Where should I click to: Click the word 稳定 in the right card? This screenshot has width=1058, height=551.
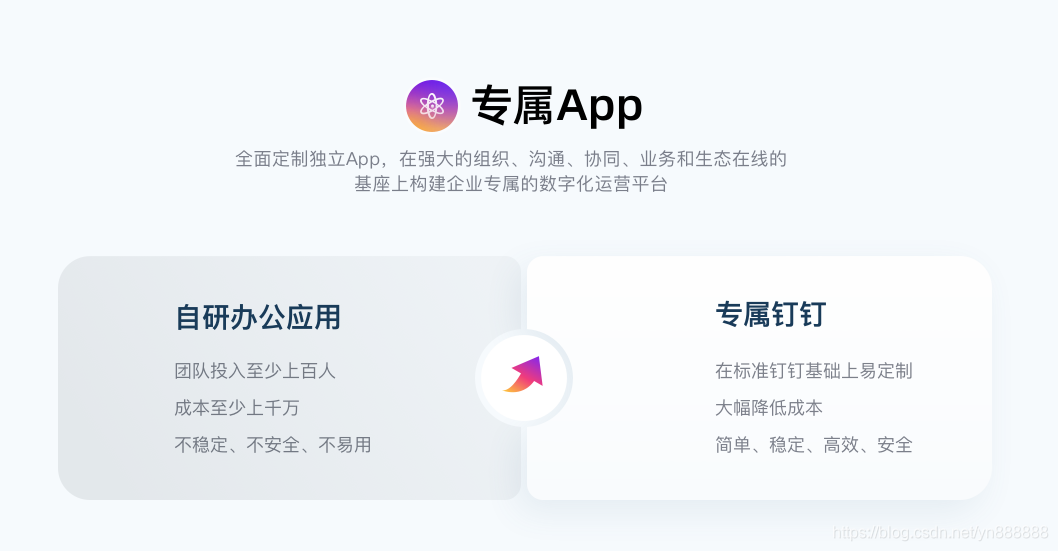click(x=787, y=445)
